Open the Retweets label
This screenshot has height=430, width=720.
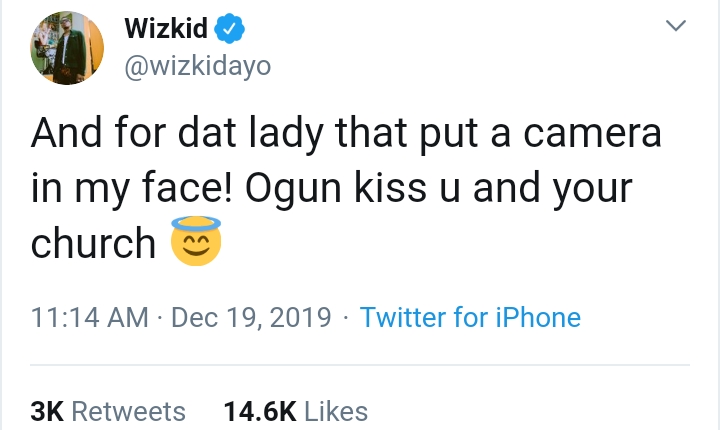coord(129,411)
